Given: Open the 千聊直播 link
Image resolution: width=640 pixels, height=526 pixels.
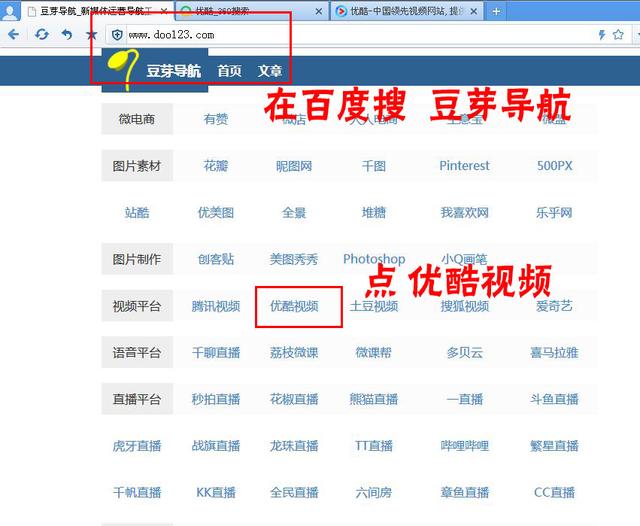Looking at the screenshot, I should pos(216,353).
